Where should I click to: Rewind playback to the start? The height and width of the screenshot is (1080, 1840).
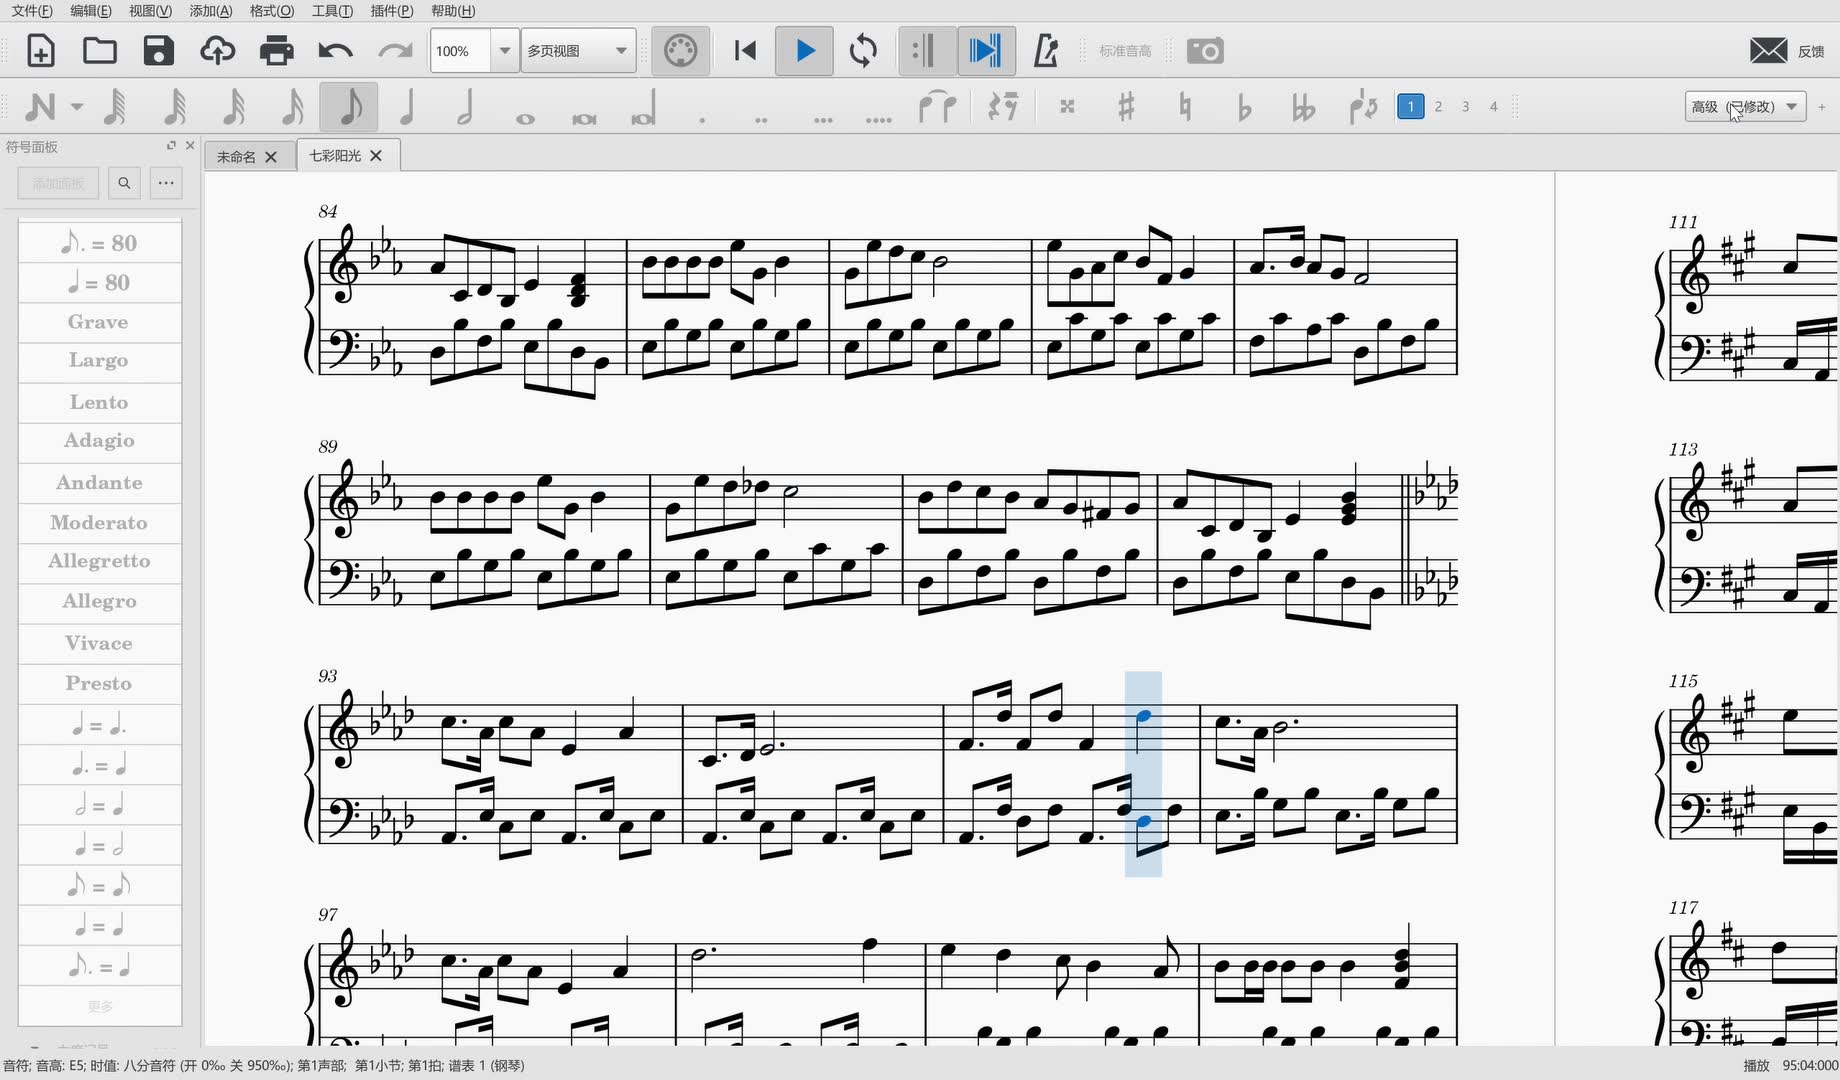coord(745,51)
